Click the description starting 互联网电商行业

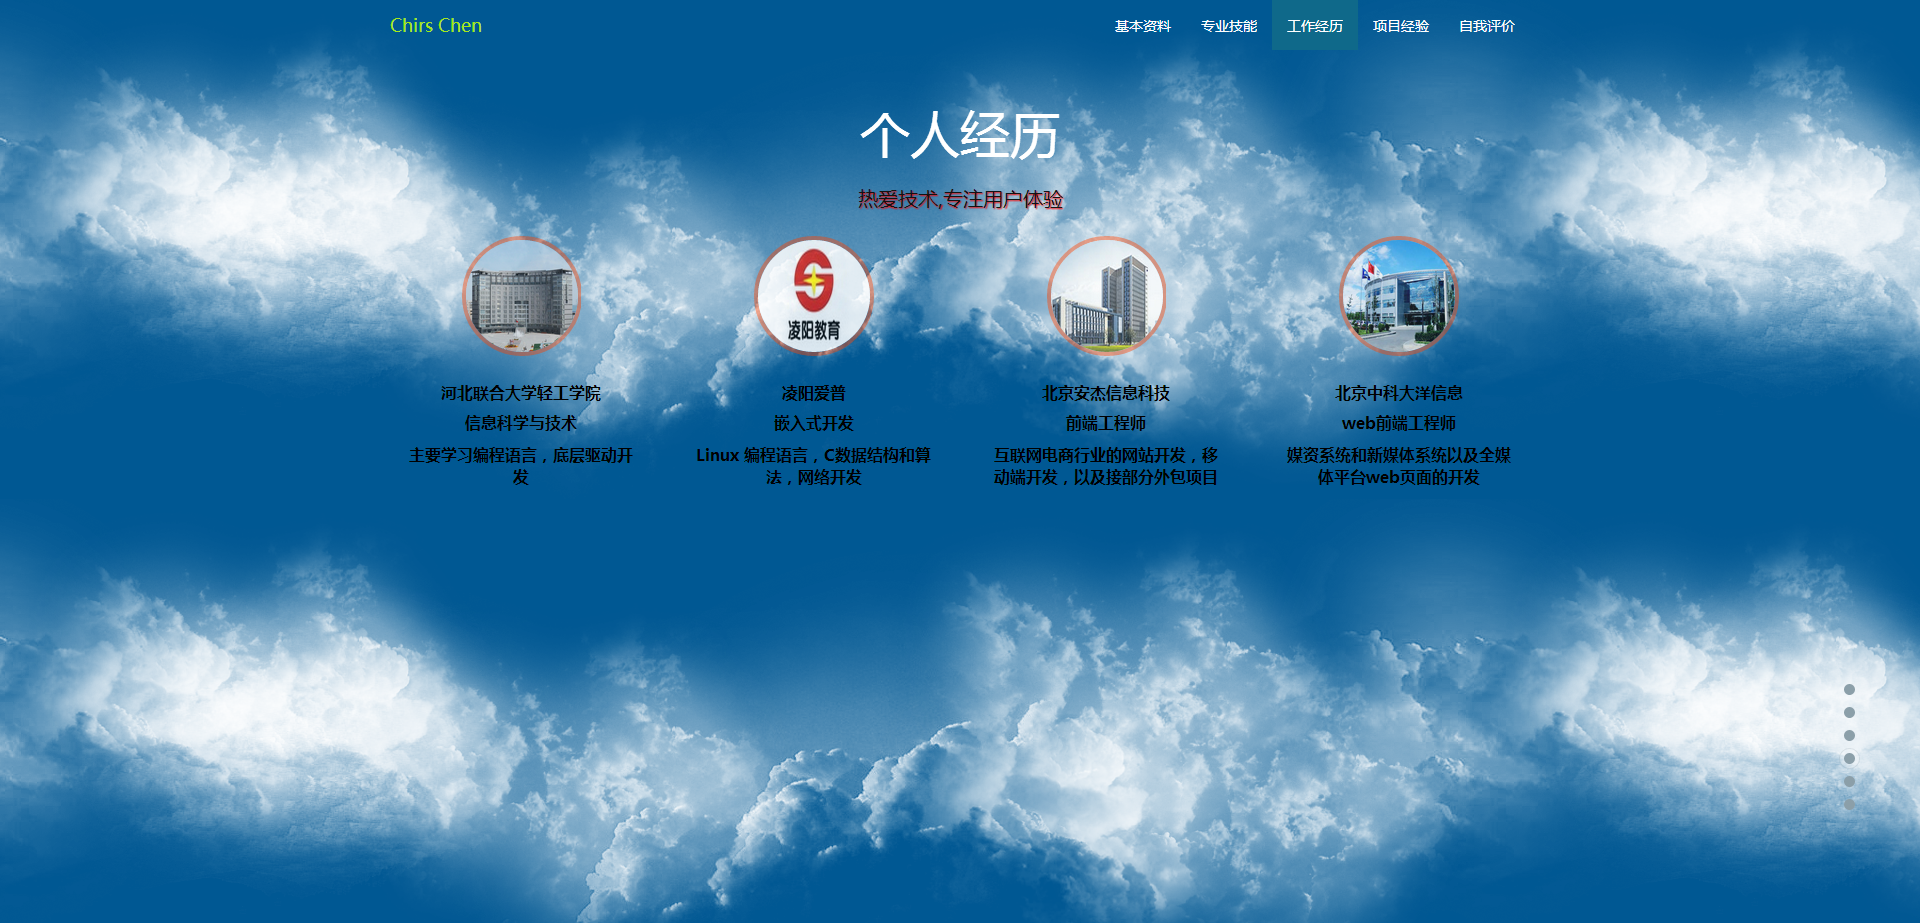1106,466
